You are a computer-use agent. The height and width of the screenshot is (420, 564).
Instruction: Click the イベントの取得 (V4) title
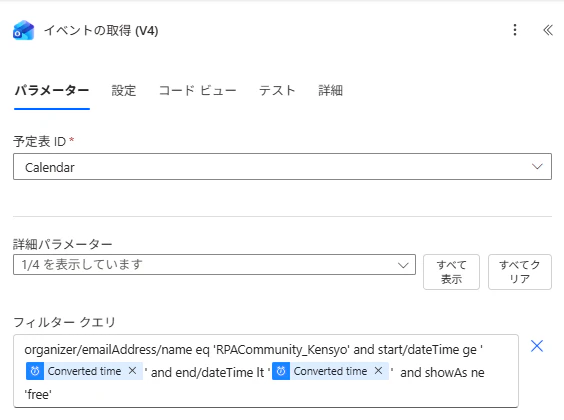point(101,31)
